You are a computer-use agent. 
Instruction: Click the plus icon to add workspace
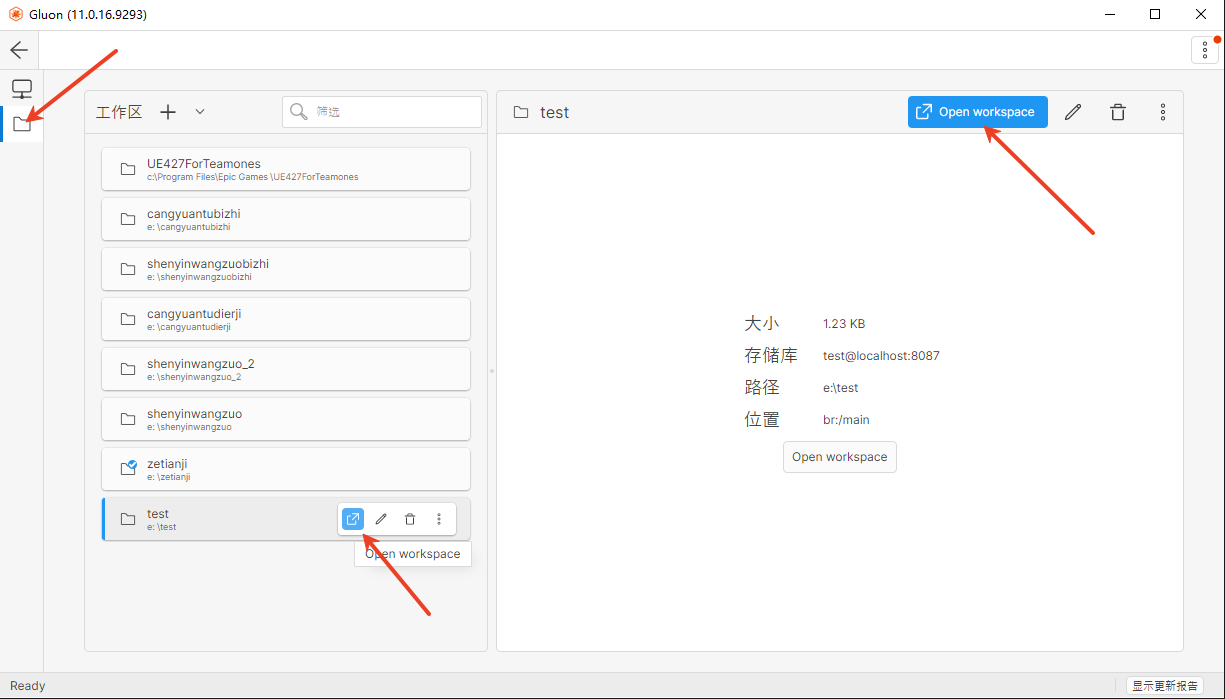168,112
